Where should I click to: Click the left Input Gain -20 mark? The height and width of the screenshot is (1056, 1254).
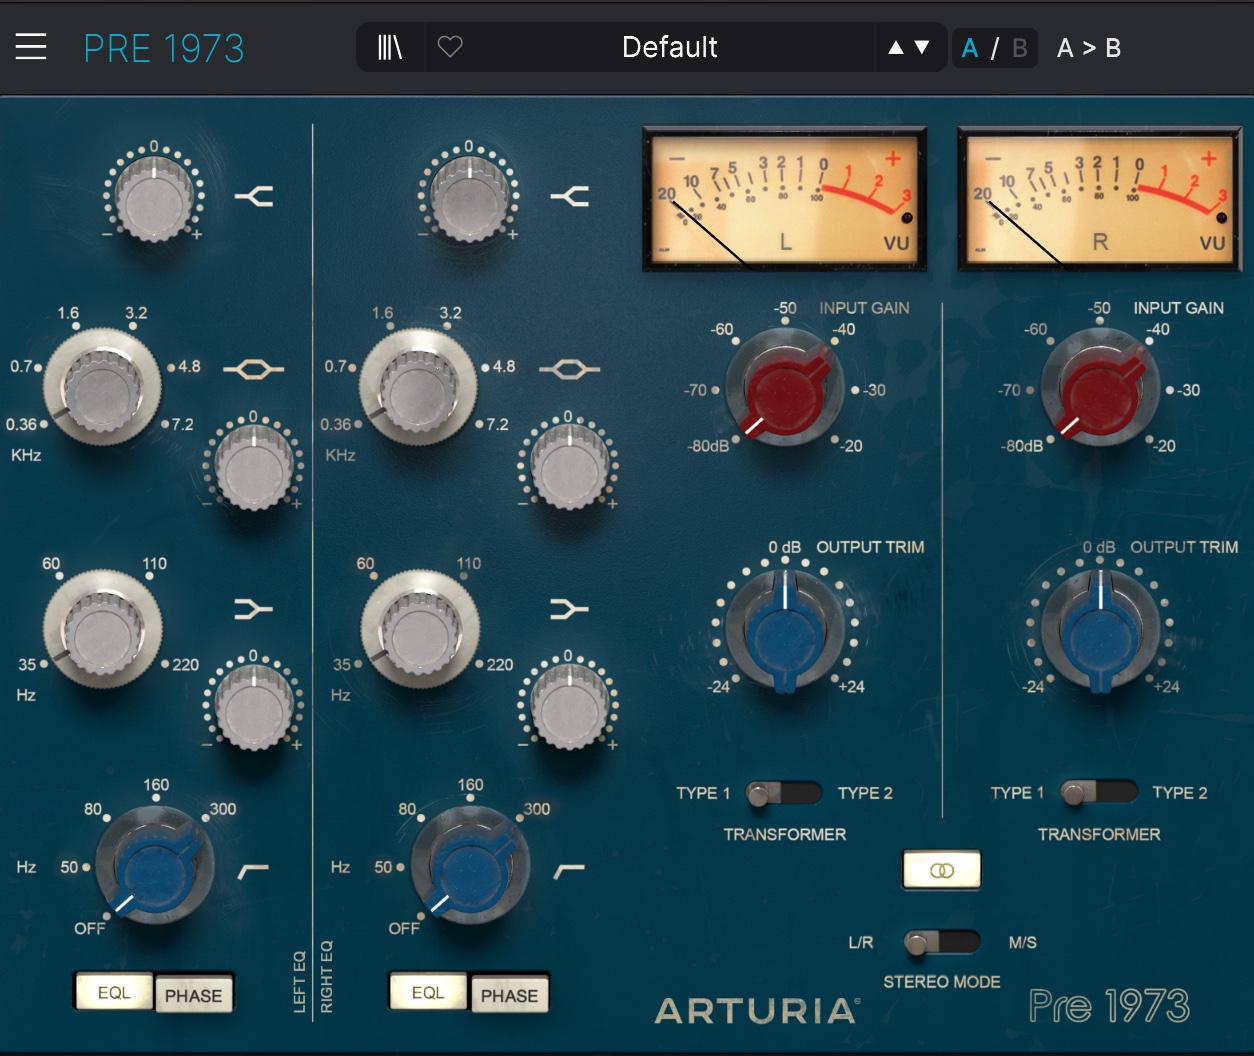pos(851,446)
